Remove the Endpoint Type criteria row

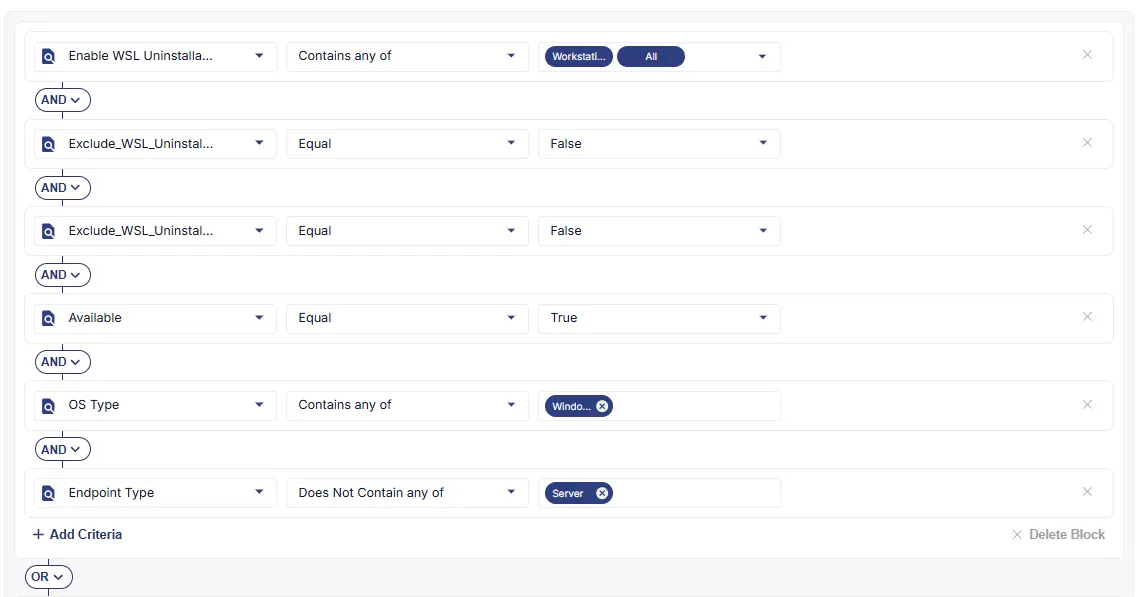tap(1087, 492)
